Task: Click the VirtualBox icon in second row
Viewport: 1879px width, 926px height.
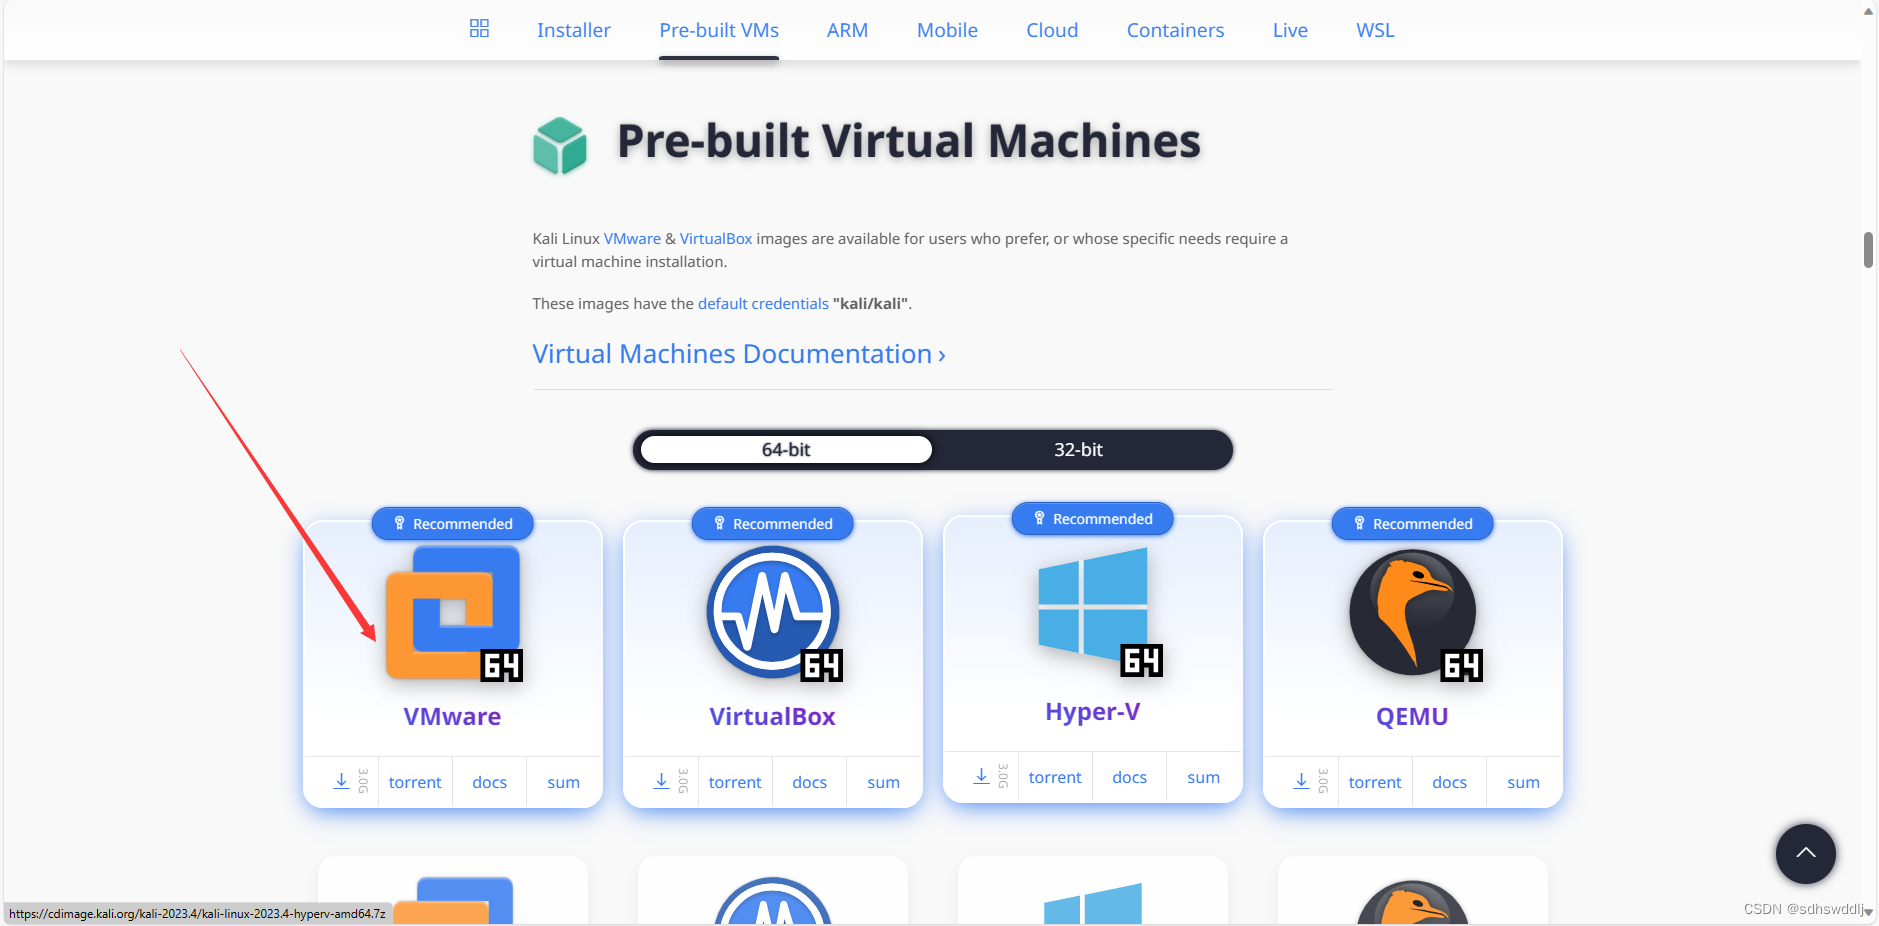Action: 773,901
